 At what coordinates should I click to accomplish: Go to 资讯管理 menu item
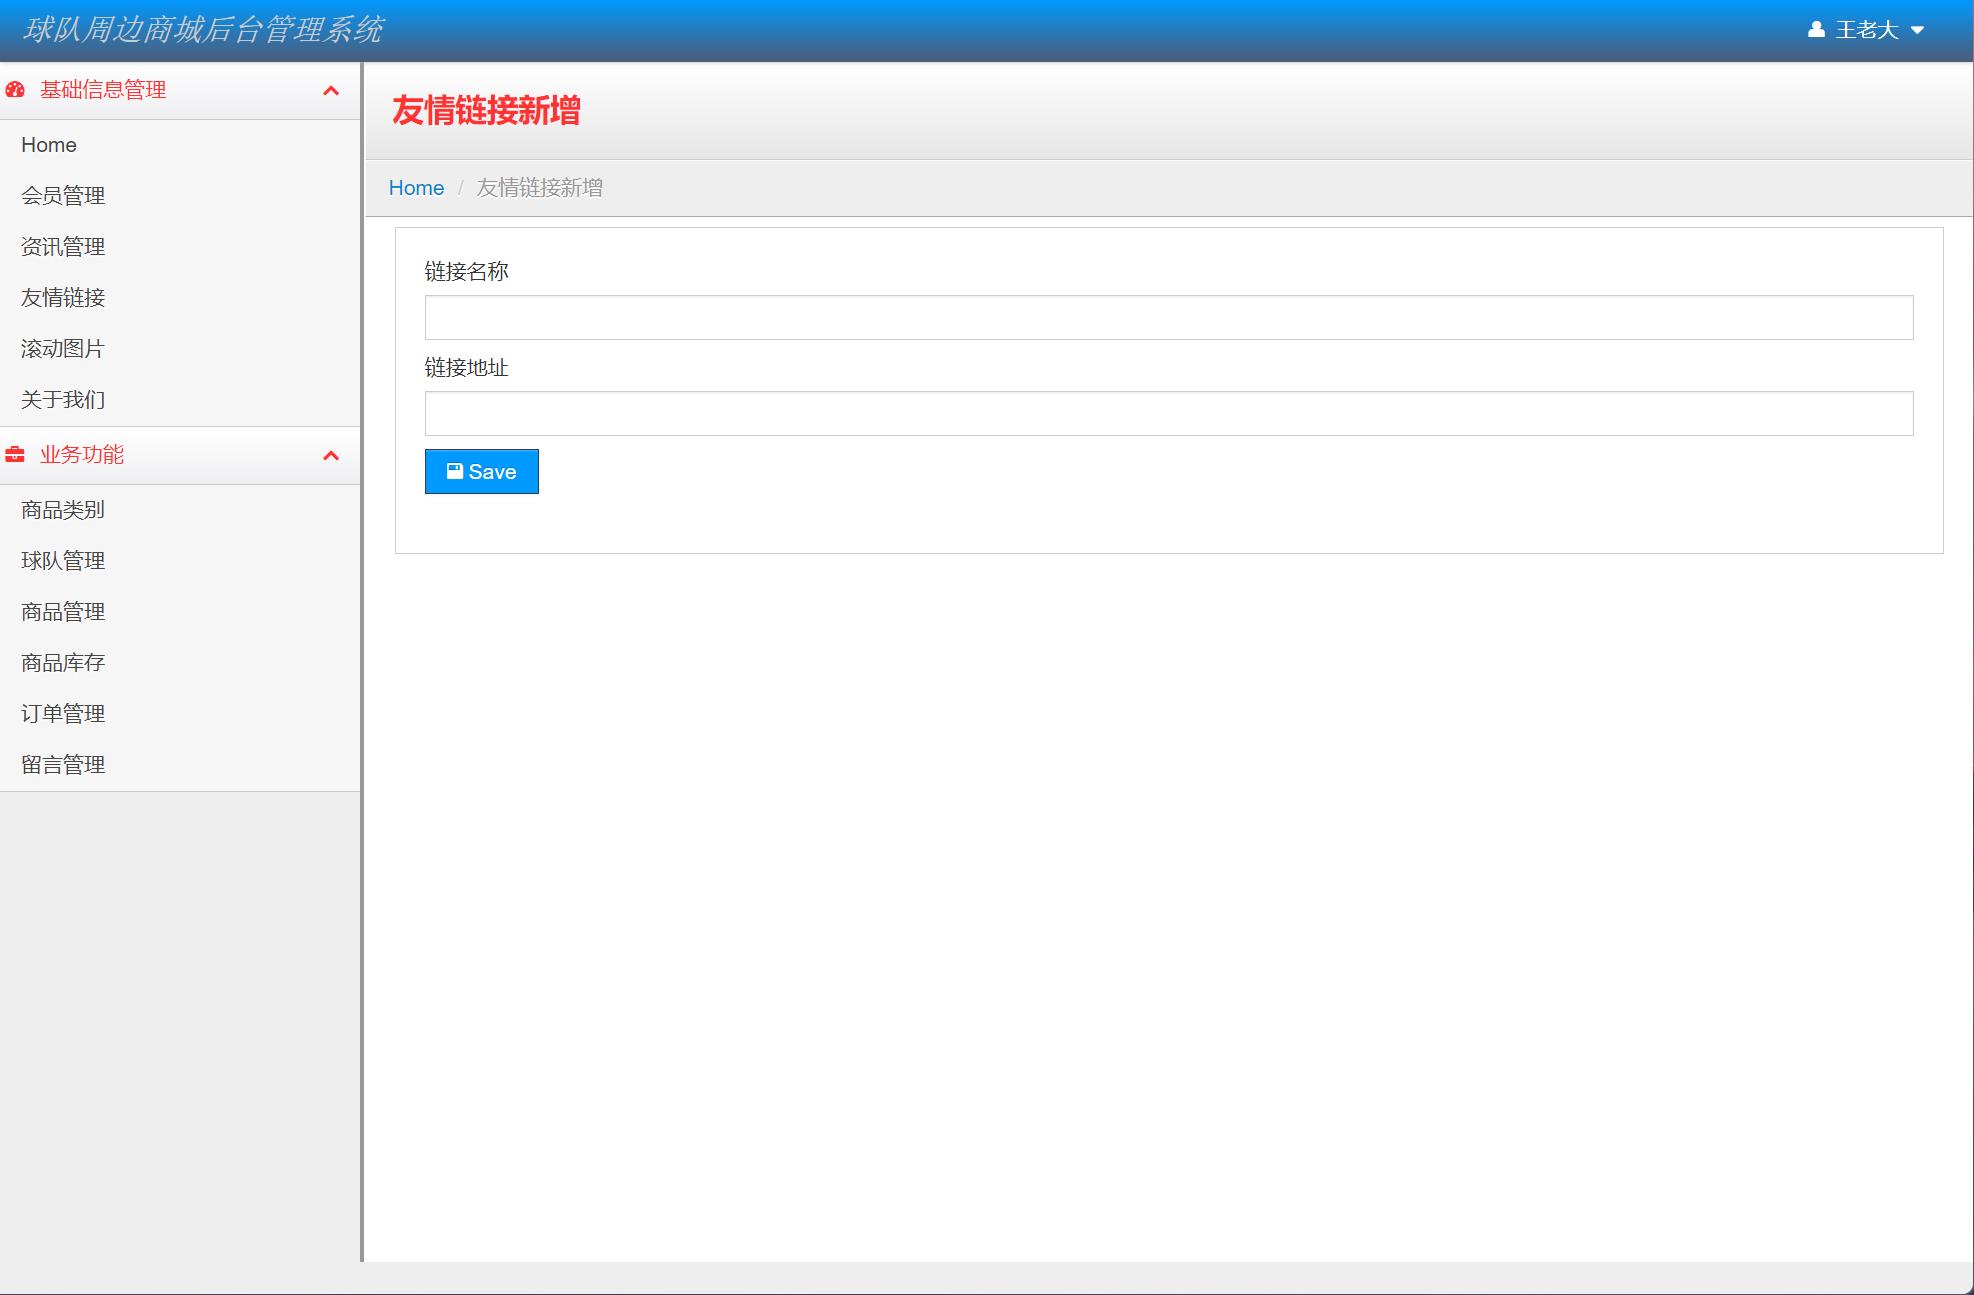[x=63, y=247]
